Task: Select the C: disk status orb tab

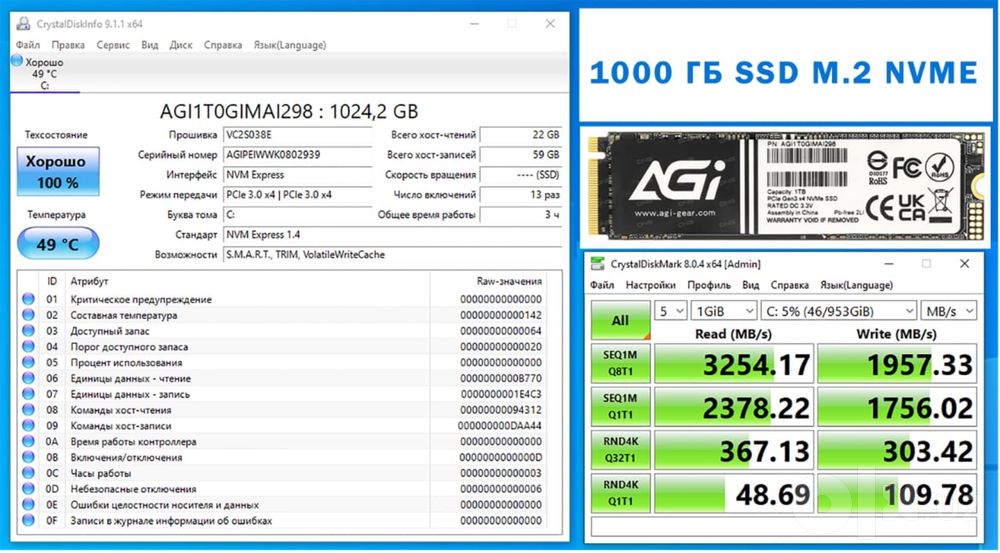Action: [x=17, y=61]
